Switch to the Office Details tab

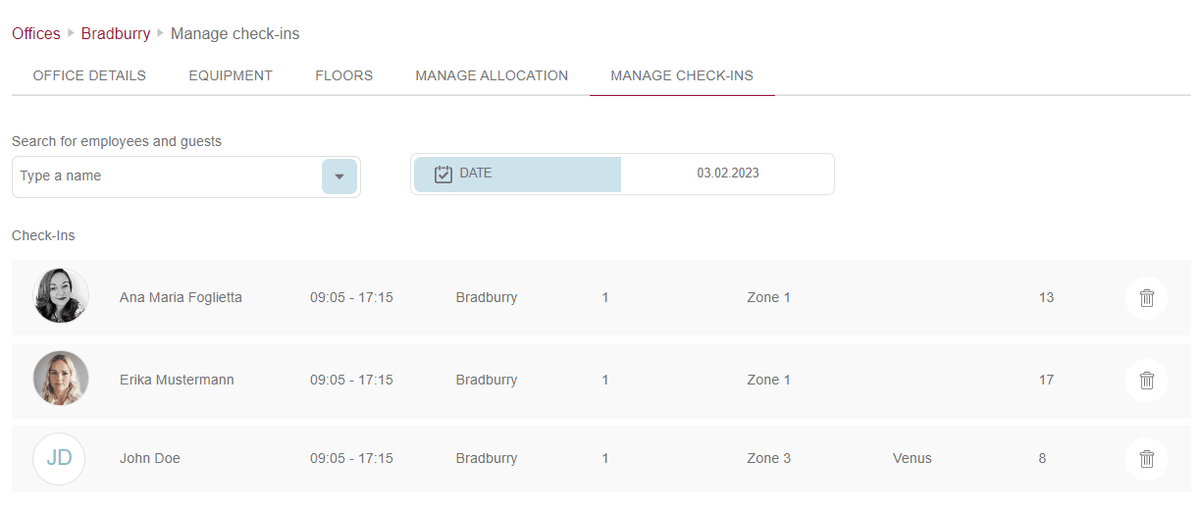89,76
